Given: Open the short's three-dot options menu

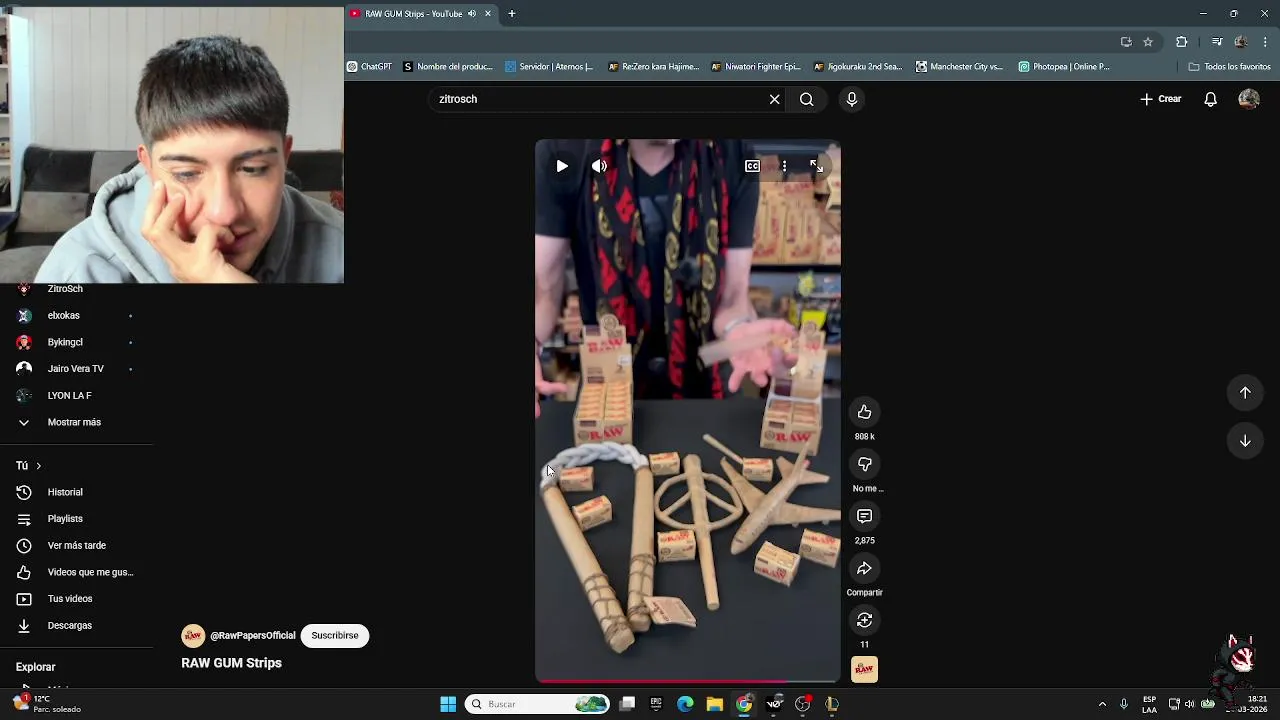Looking at the screenshot, I should (784, 166).
